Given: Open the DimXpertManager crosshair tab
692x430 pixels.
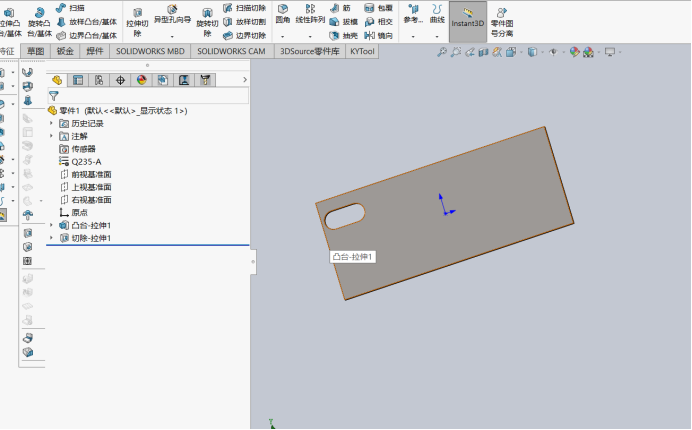Looking at the screenshot, I should click(x=120, y=80).
